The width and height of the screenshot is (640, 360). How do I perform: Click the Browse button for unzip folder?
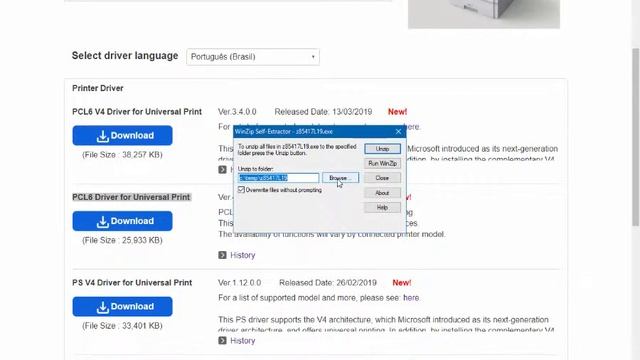click(340, 178)
